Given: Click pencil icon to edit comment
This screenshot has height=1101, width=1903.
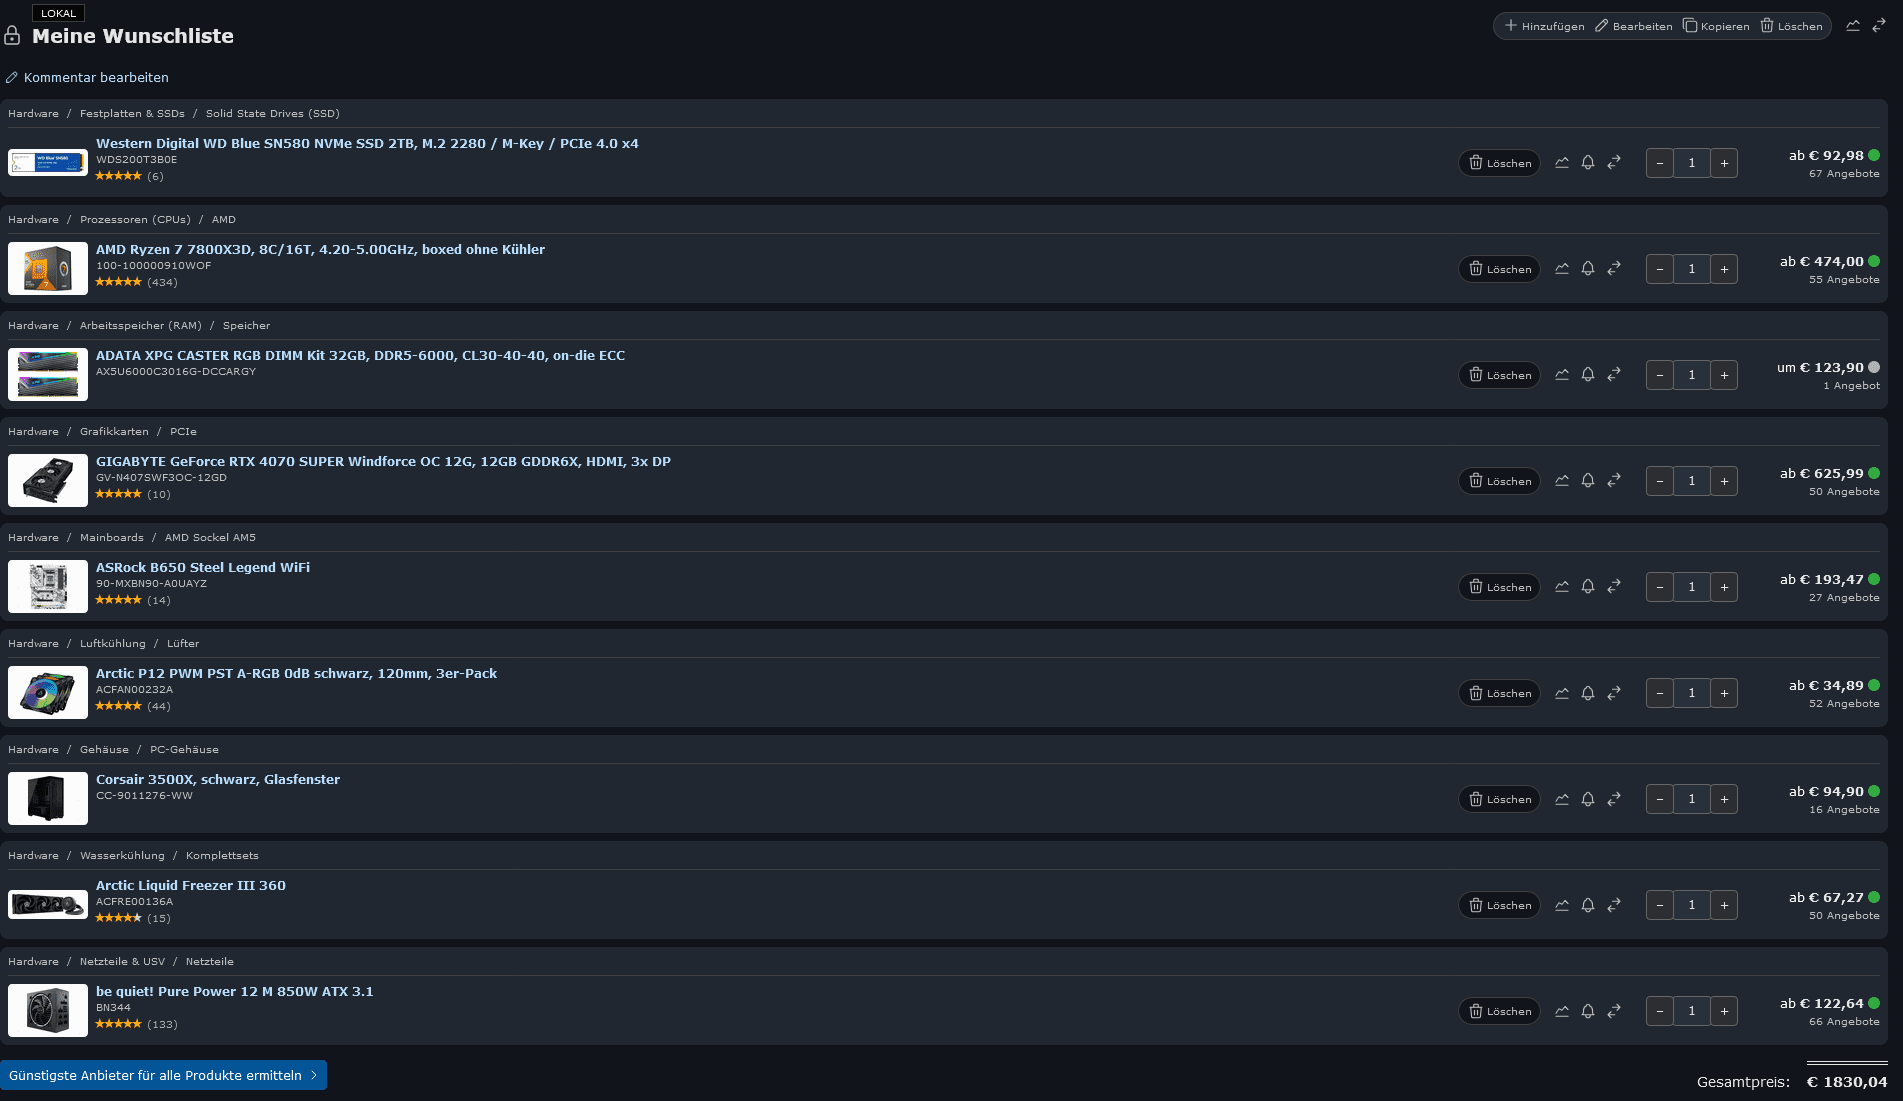Looking at the screenshot, I should point(12,78).
